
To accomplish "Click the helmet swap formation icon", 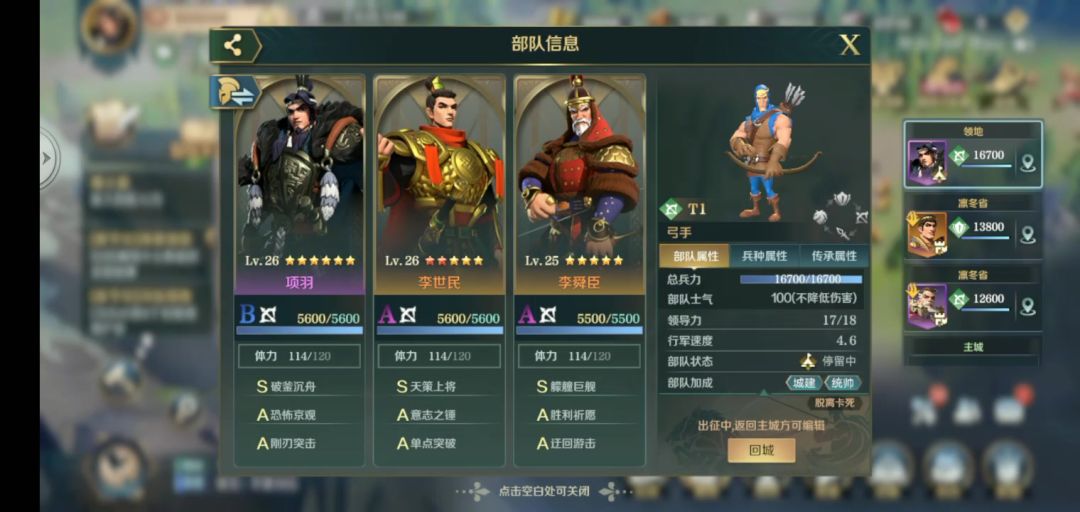I will pyautogui.click(x=234, y=92).
